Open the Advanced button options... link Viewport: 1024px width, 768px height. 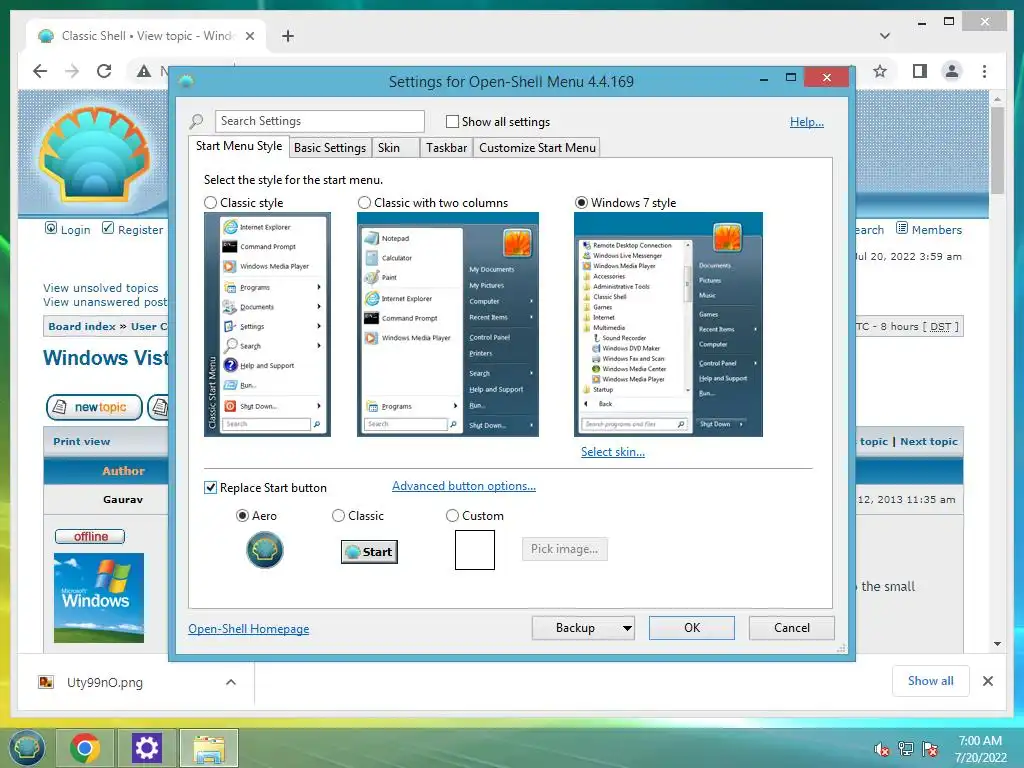pos(464,486)
